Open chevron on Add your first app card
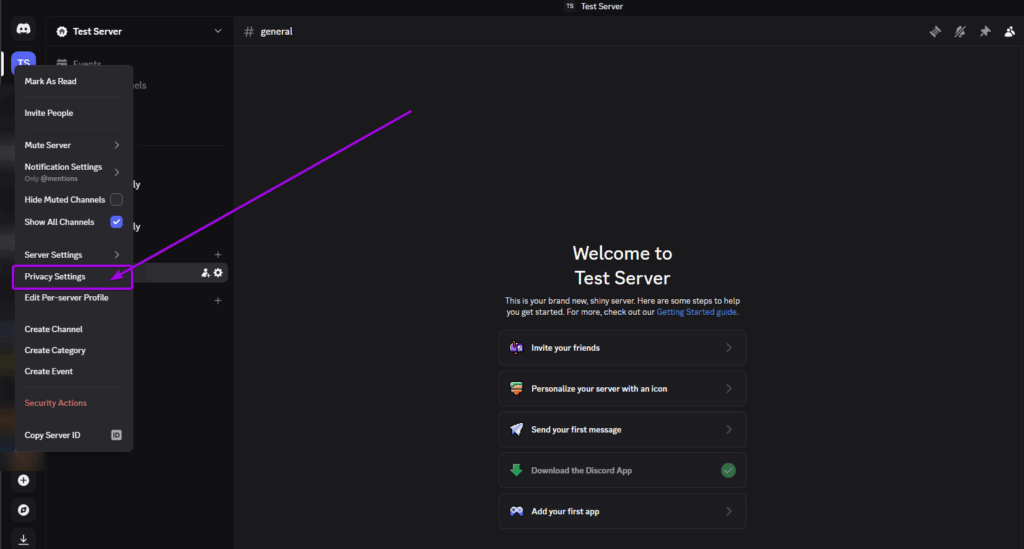1024x549 pixels. [729, 511]
